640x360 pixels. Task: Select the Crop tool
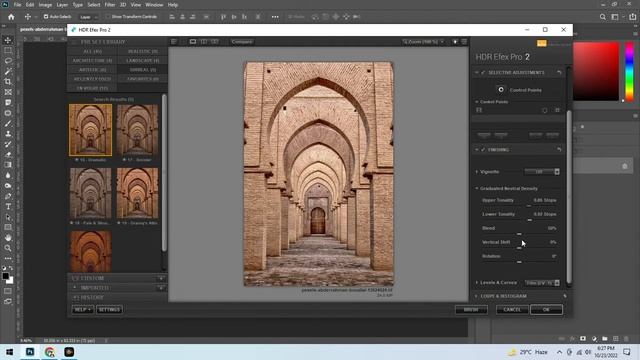[x=8, y=82]
